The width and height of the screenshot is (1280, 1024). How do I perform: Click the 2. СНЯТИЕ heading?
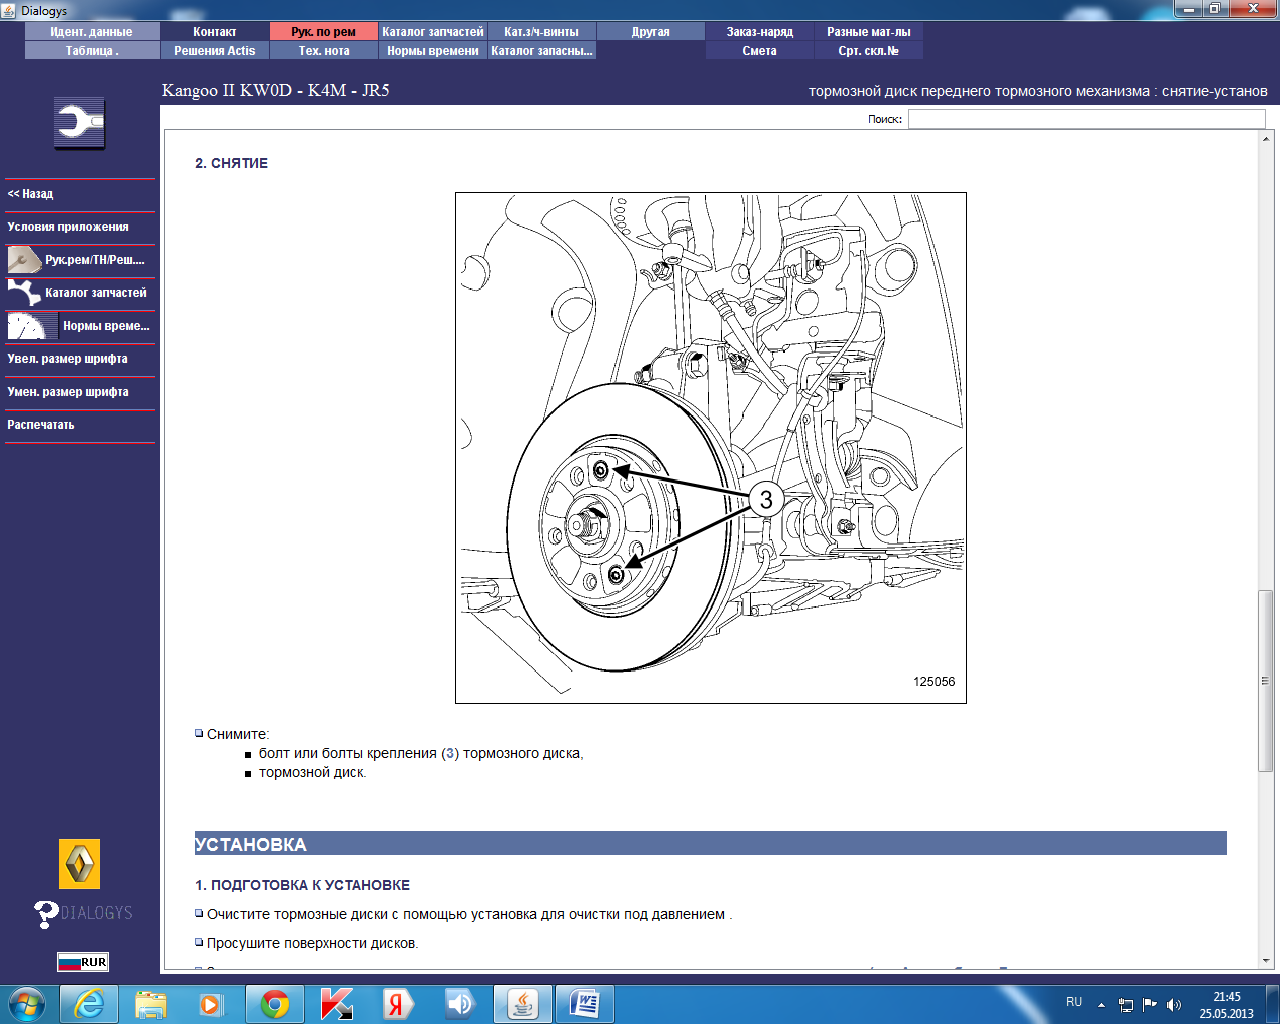pos(231,163)
